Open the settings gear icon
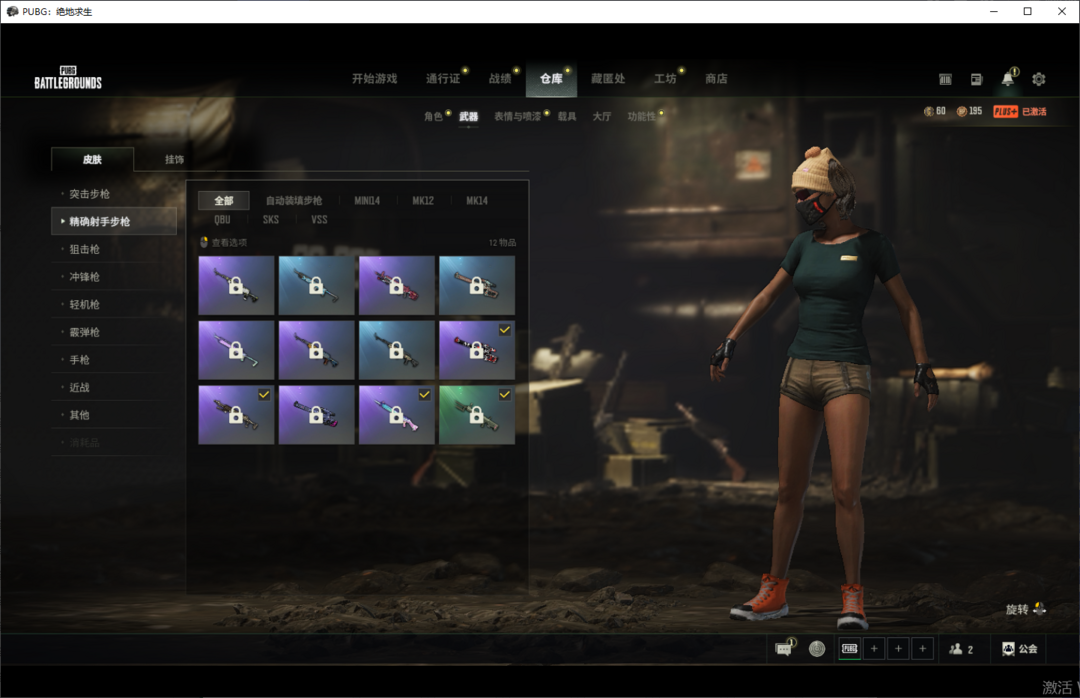 [1039, 79]
